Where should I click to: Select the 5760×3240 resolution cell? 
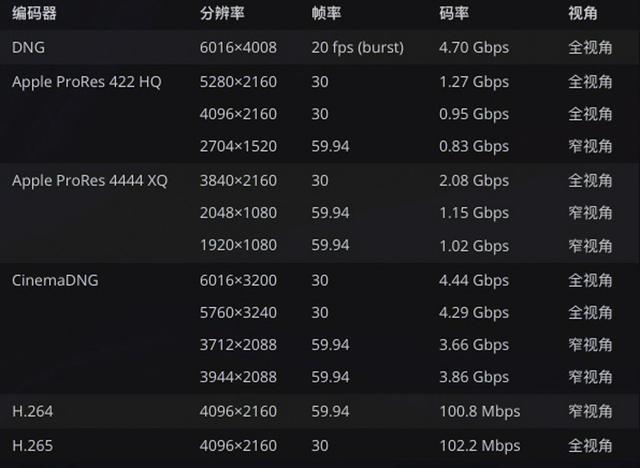click(238, 312)
